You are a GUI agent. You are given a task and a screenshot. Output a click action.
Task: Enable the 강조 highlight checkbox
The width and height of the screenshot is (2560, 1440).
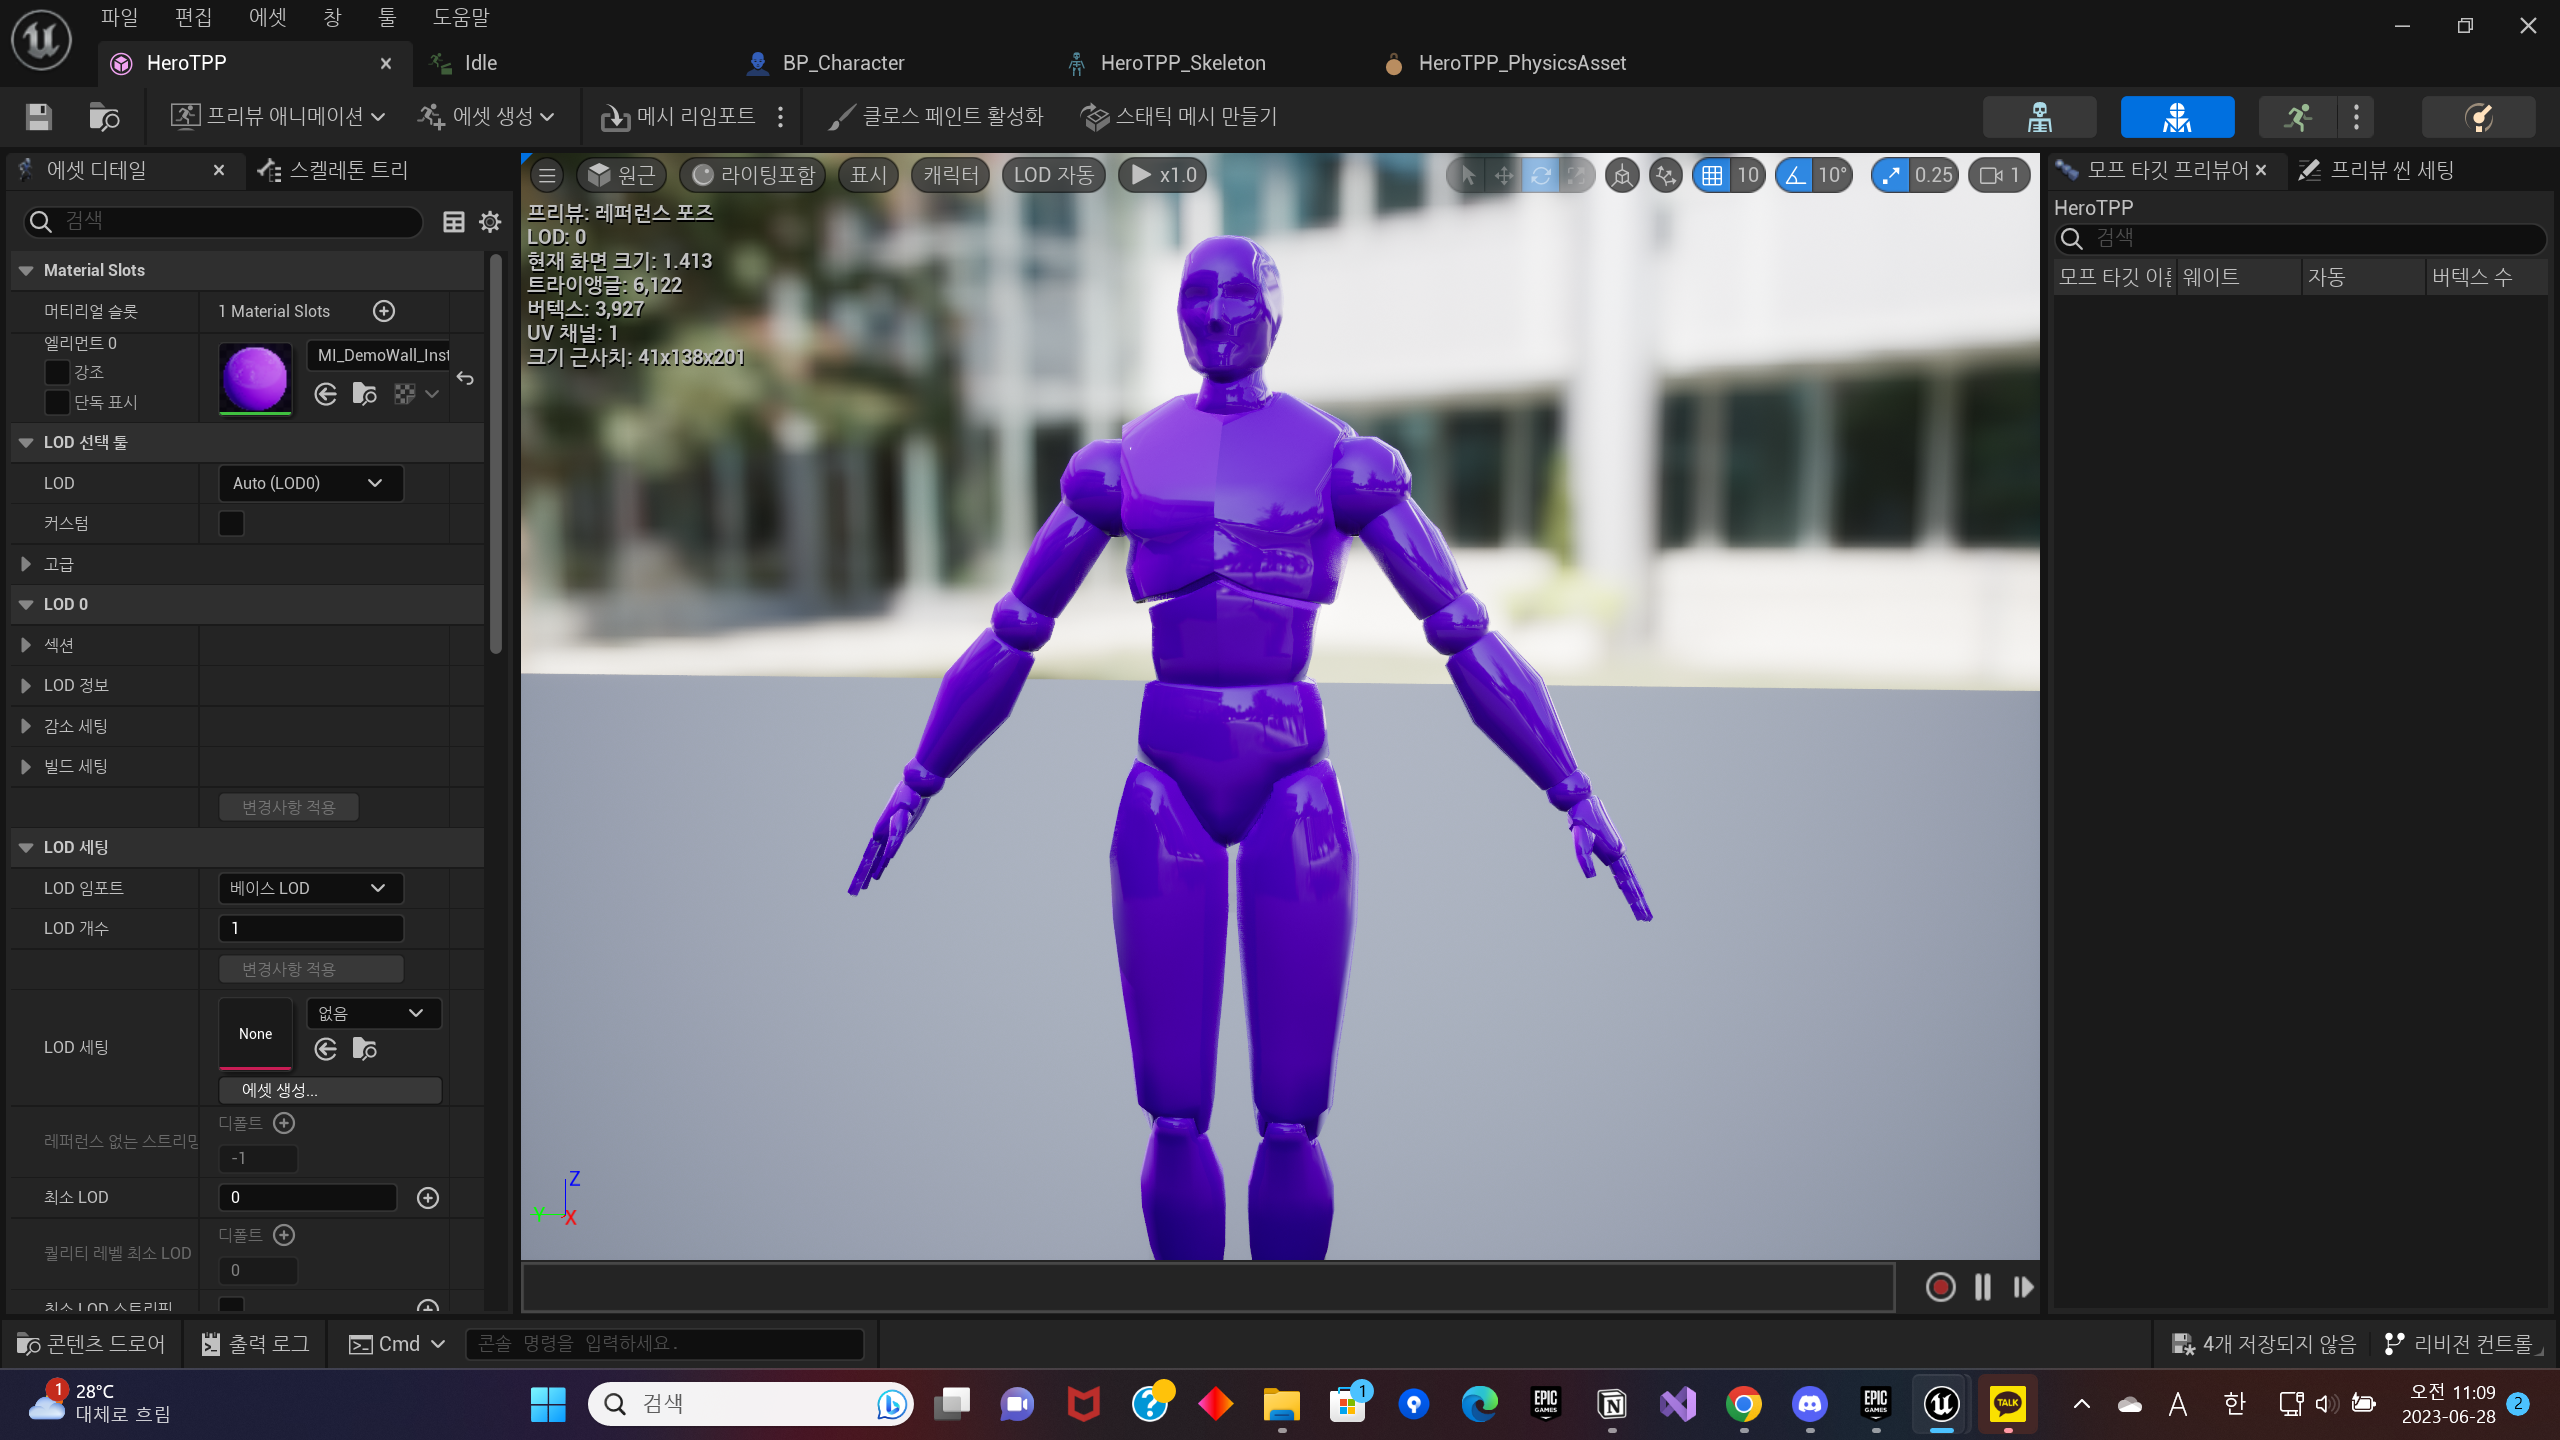[x=58, y=372]
